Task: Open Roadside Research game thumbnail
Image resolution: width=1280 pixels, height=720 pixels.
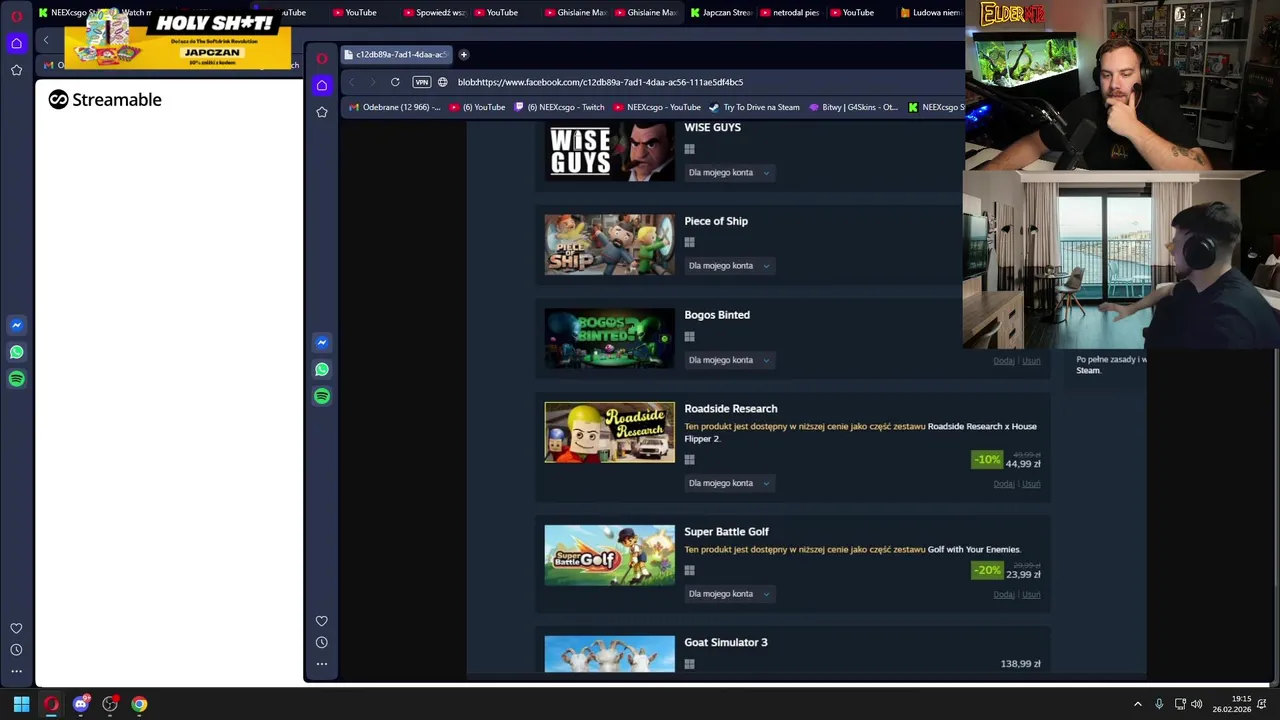Action: [609, 432]
